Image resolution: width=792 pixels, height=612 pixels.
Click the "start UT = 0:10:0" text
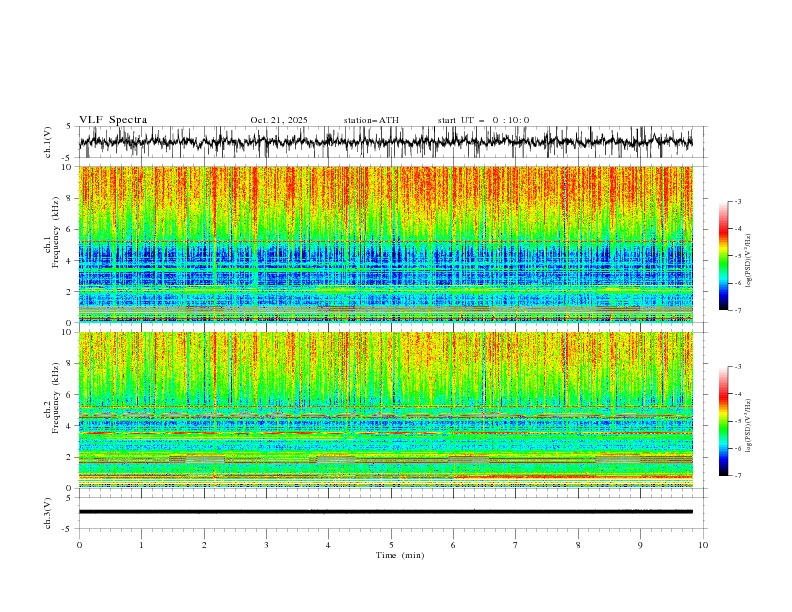(483, 120)
